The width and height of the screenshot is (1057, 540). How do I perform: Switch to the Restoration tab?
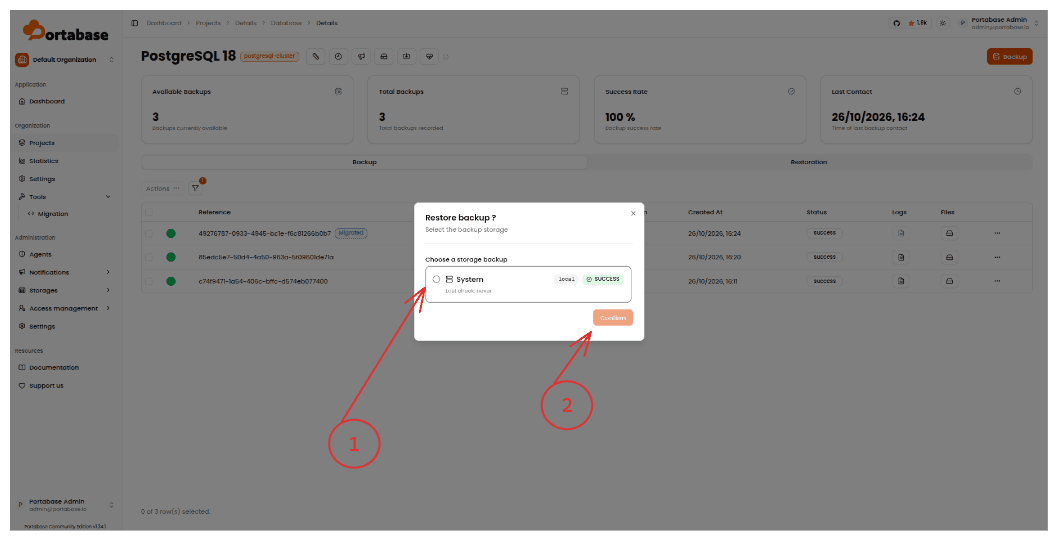click(x=809, y=162)
